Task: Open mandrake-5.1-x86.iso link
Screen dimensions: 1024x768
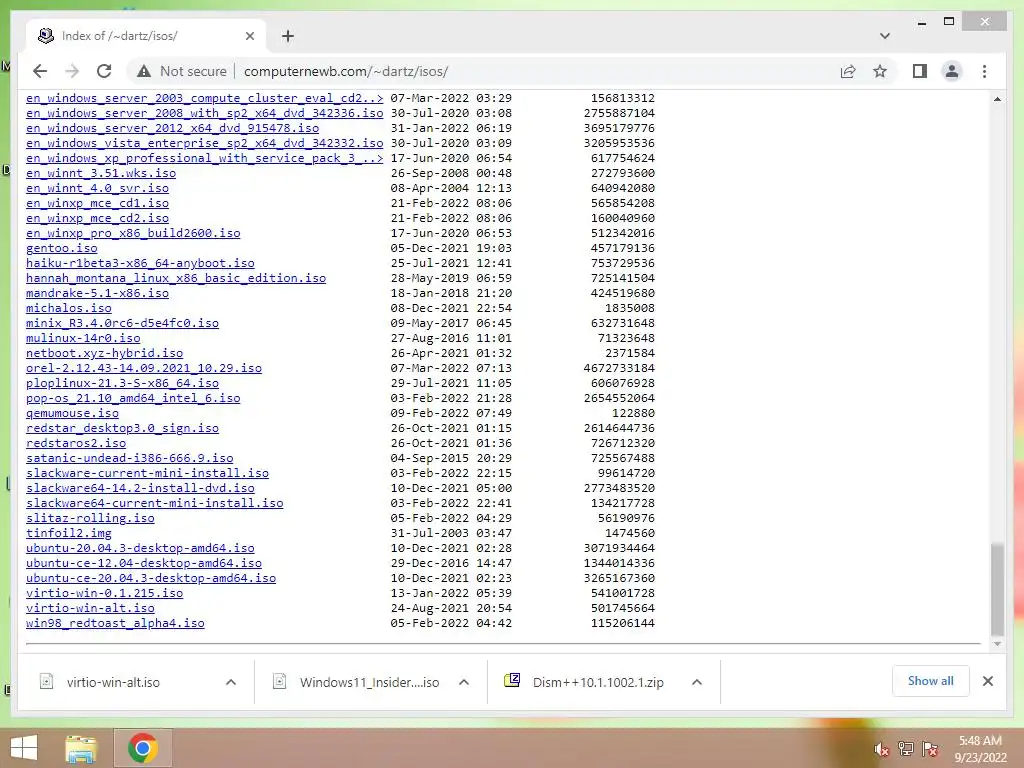Action: pyautogui.click(x=97, y=293)
